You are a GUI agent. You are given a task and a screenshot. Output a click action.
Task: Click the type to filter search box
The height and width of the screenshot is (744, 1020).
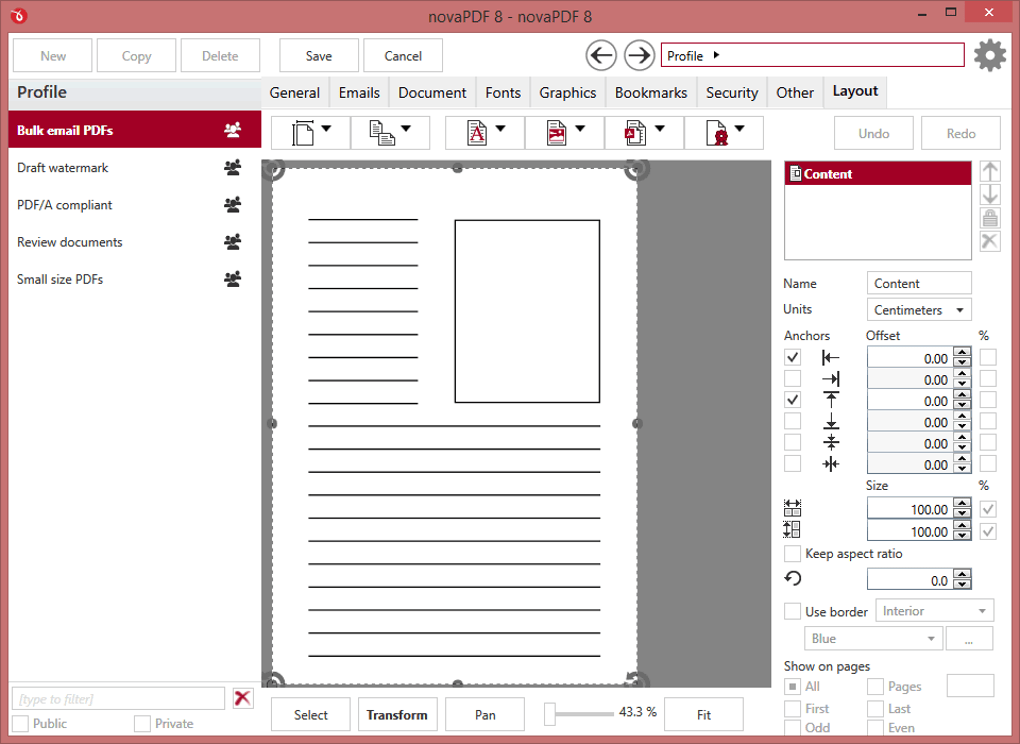(118, 698)
